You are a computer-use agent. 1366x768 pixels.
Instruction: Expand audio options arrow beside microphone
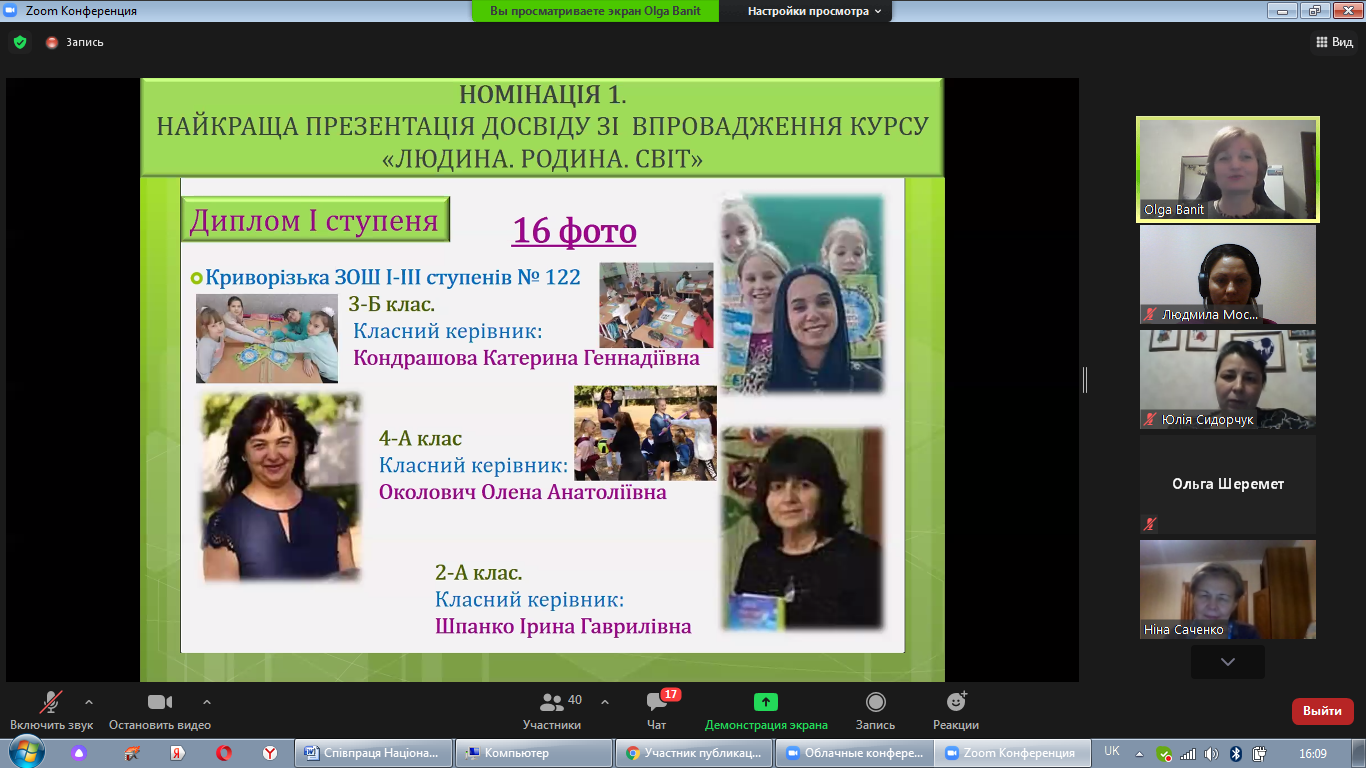tap(89, 701)
